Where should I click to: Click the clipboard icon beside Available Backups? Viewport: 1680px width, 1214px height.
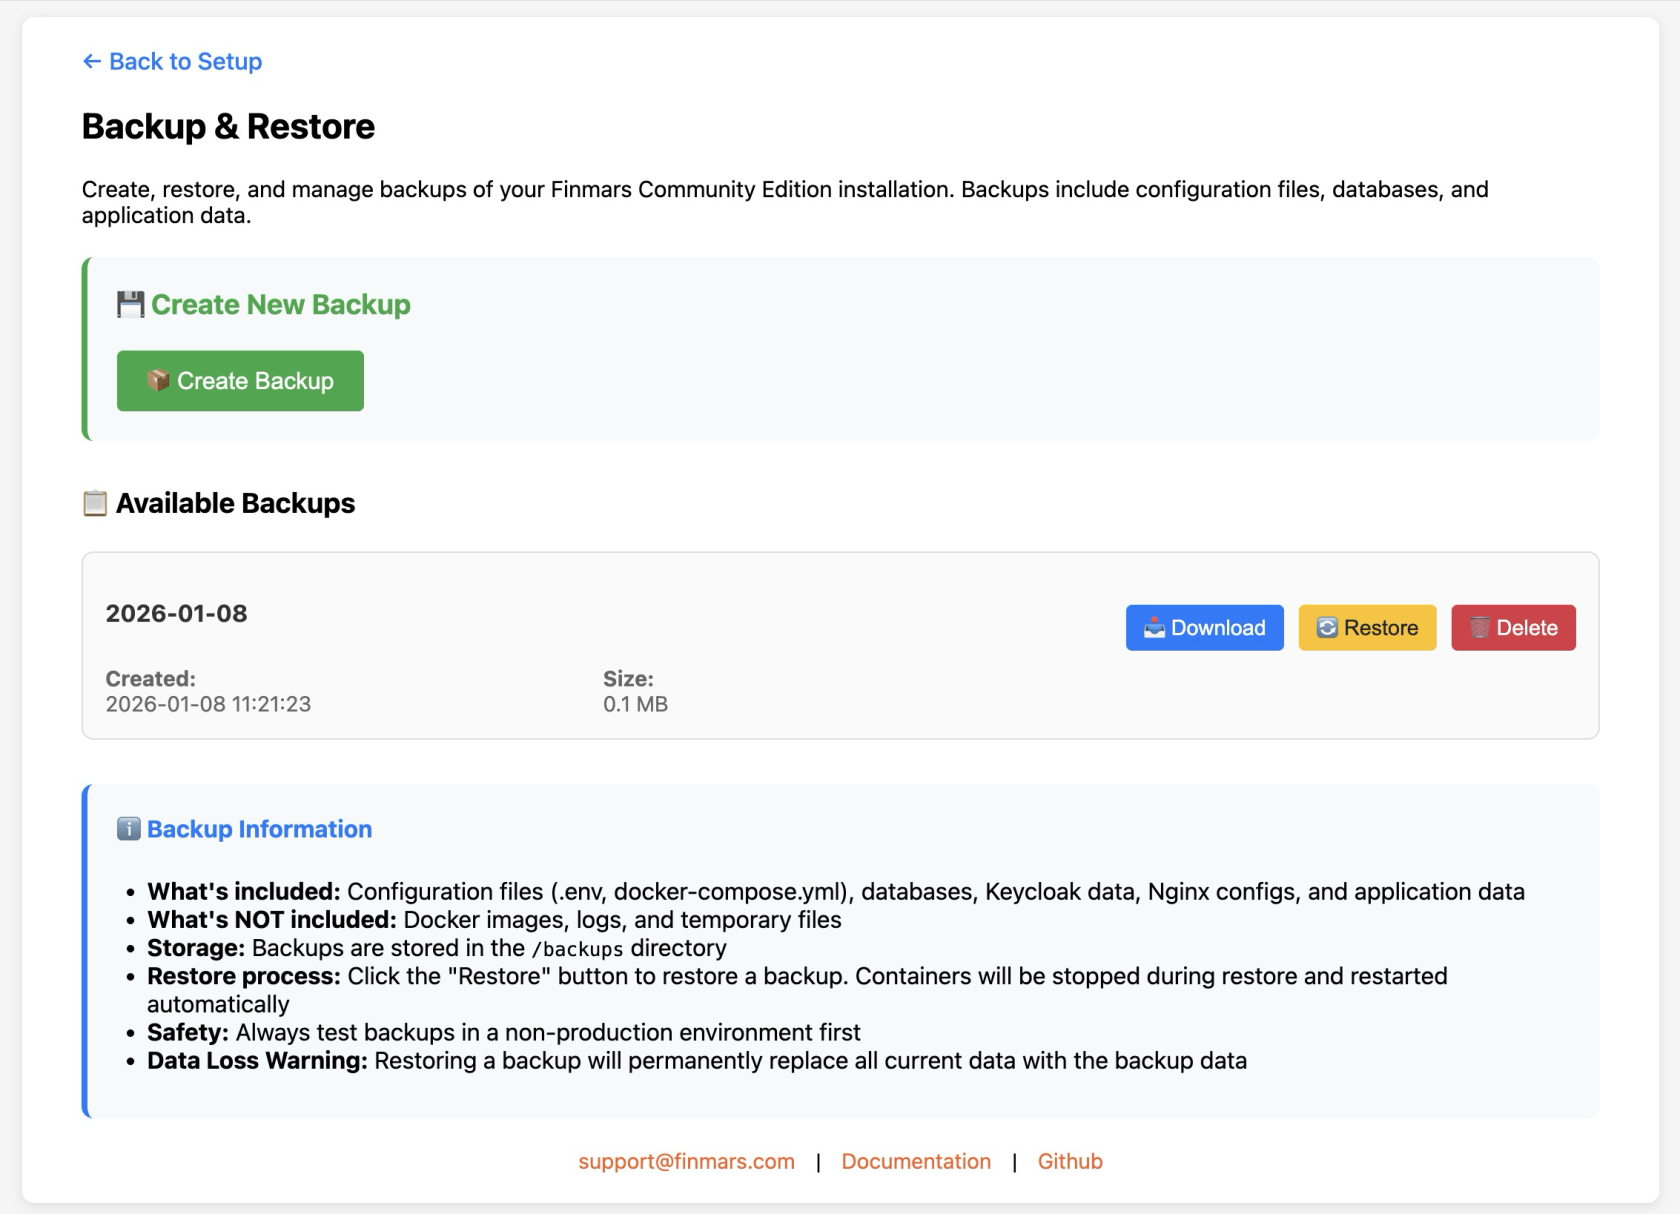coord(95,504)
